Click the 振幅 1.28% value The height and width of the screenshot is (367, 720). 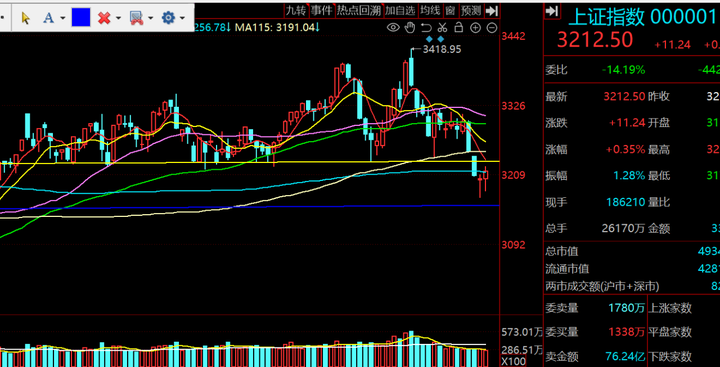[629, 175]
